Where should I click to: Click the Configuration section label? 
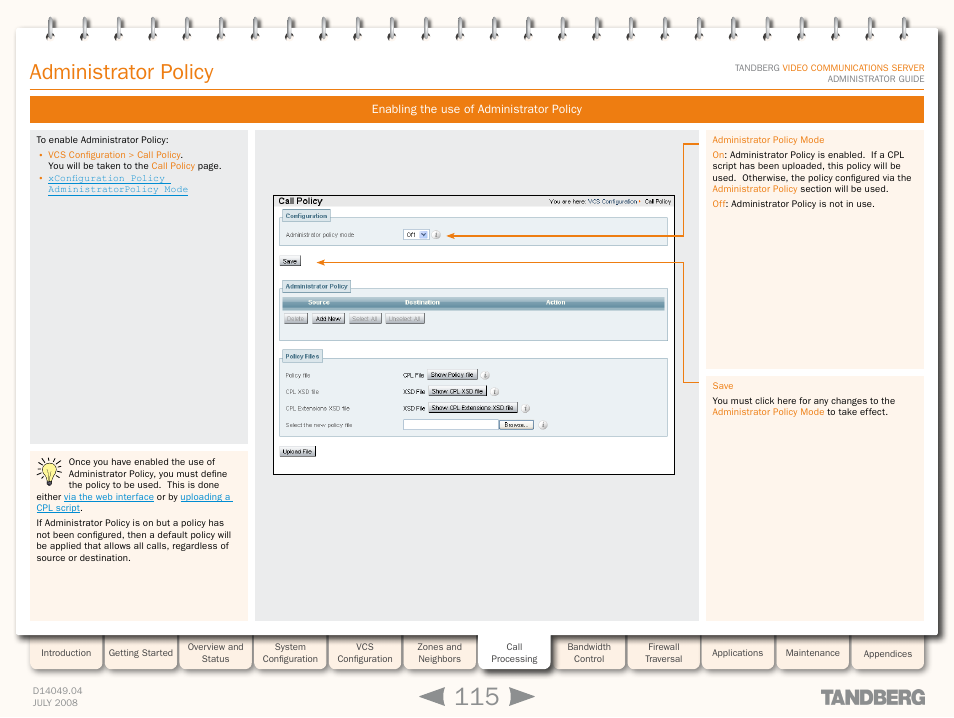tap(306, 216)
